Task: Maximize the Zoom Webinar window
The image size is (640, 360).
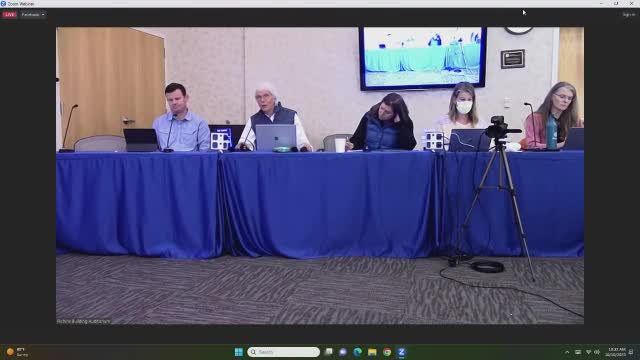Action: [x=616, y=4]
